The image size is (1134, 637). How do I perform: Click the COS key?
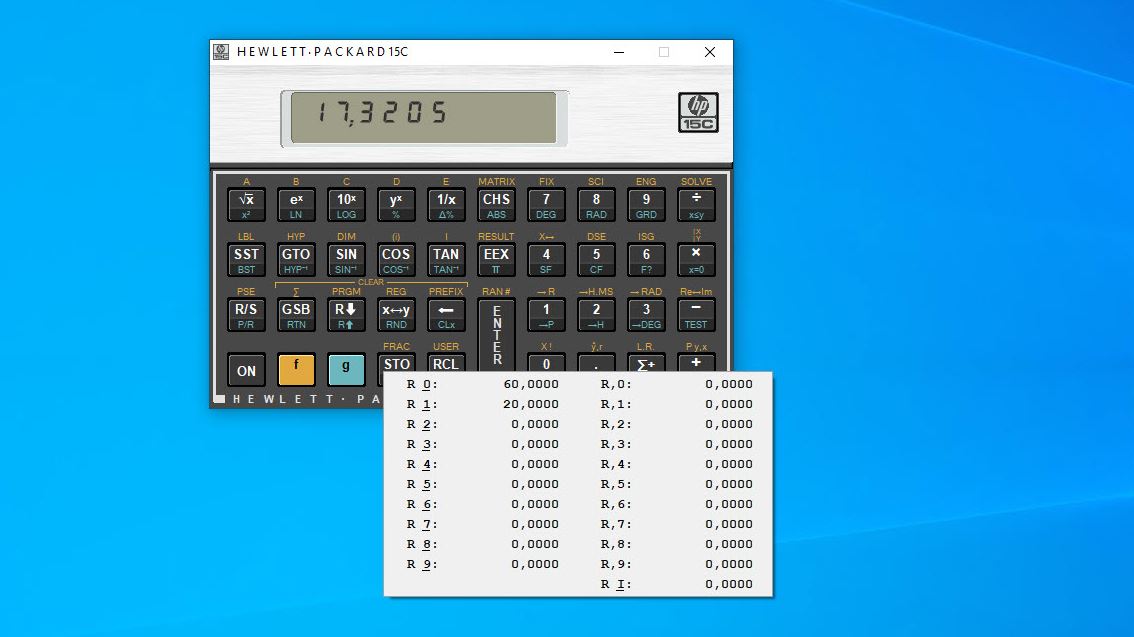[x=396, y=260]
